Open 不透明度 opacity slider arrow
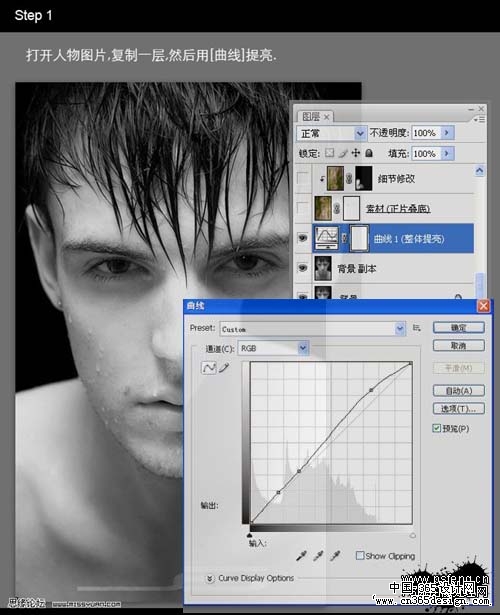Image resolution: width=500 pixels, height=615 pixels. pos(447,133)
